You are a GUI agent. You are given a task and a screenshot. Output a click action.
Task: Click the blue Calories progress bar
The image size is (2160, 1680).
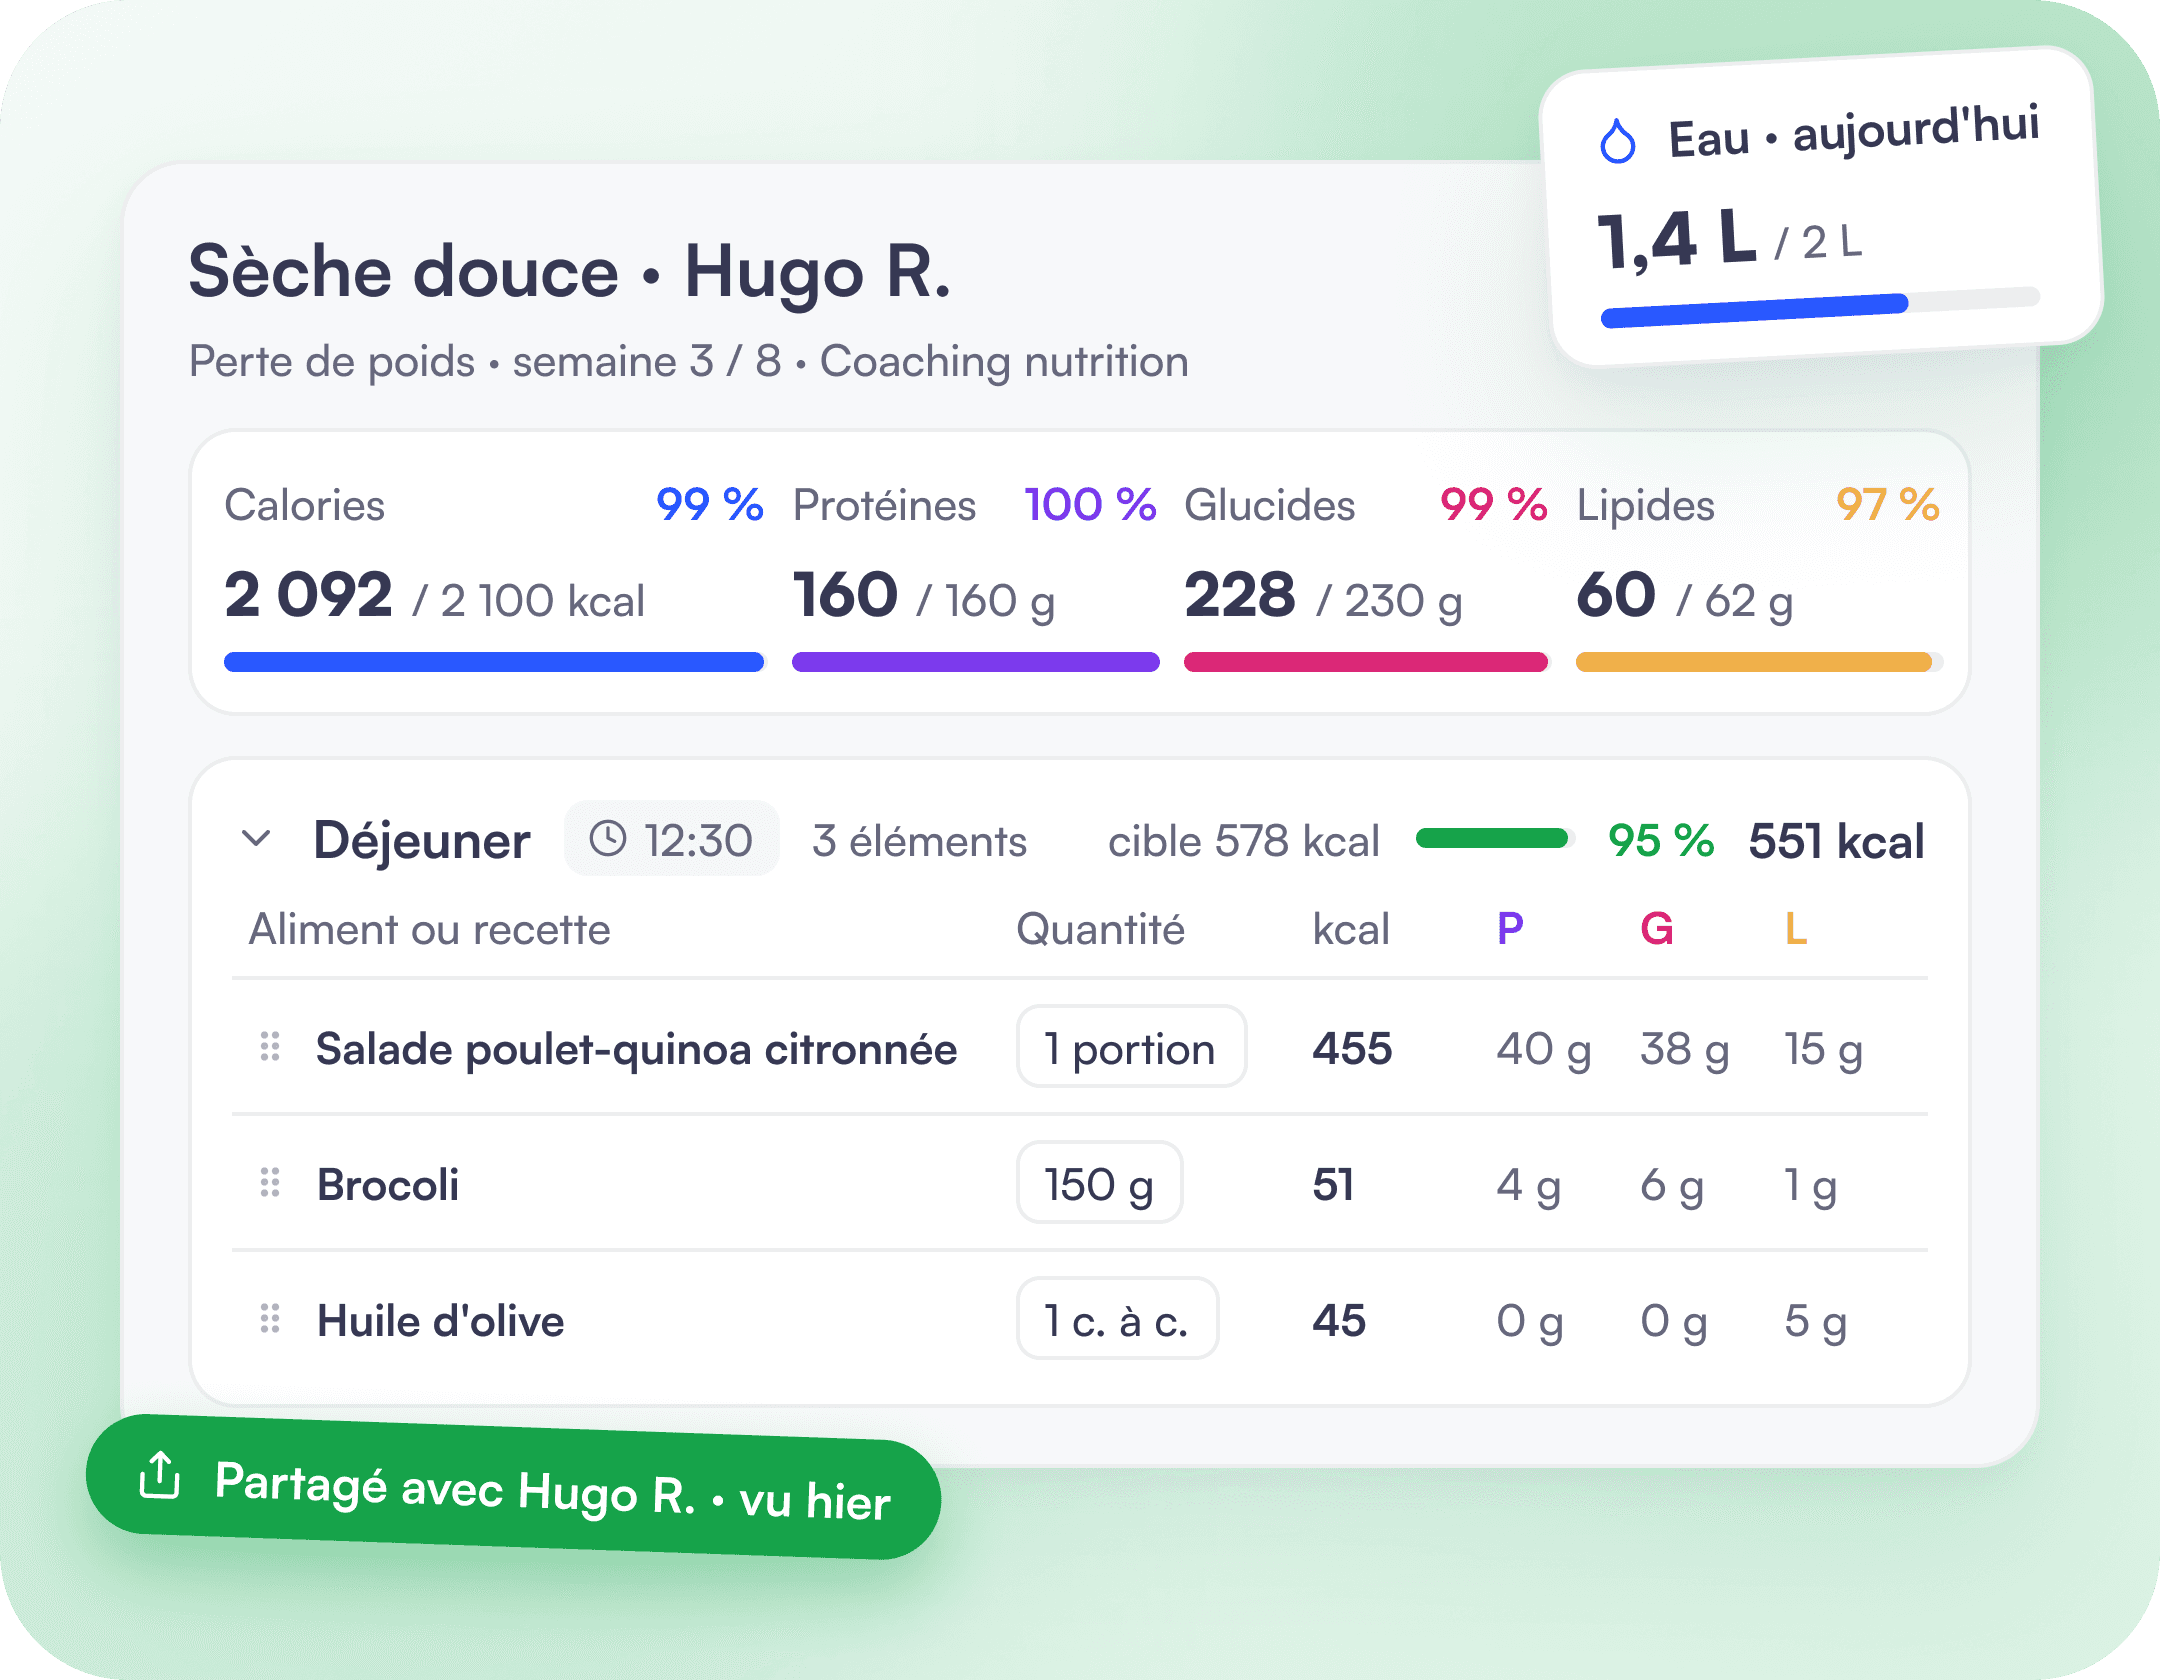(494, 662)
